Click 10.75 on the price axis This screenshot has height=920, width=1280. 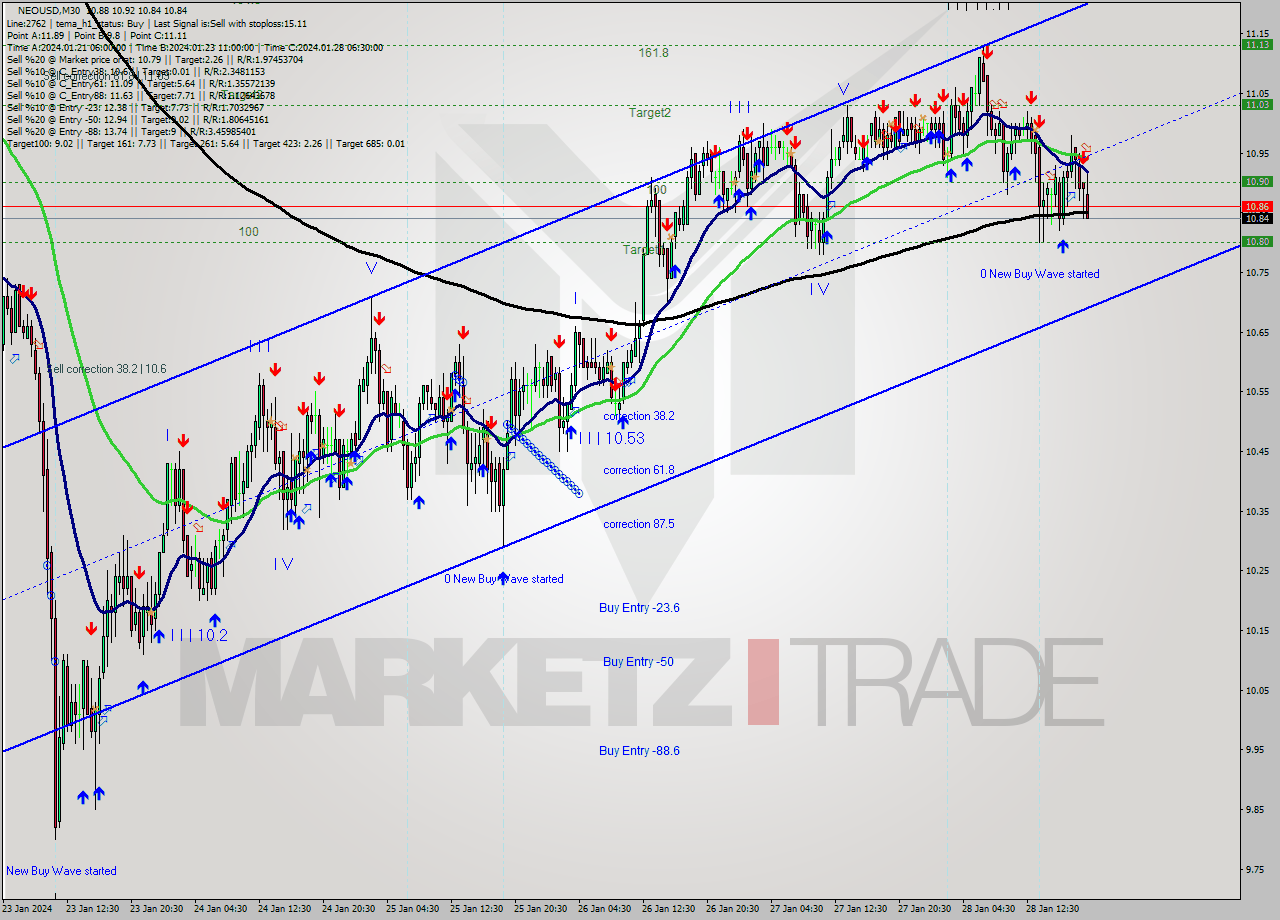[1256, 272]
